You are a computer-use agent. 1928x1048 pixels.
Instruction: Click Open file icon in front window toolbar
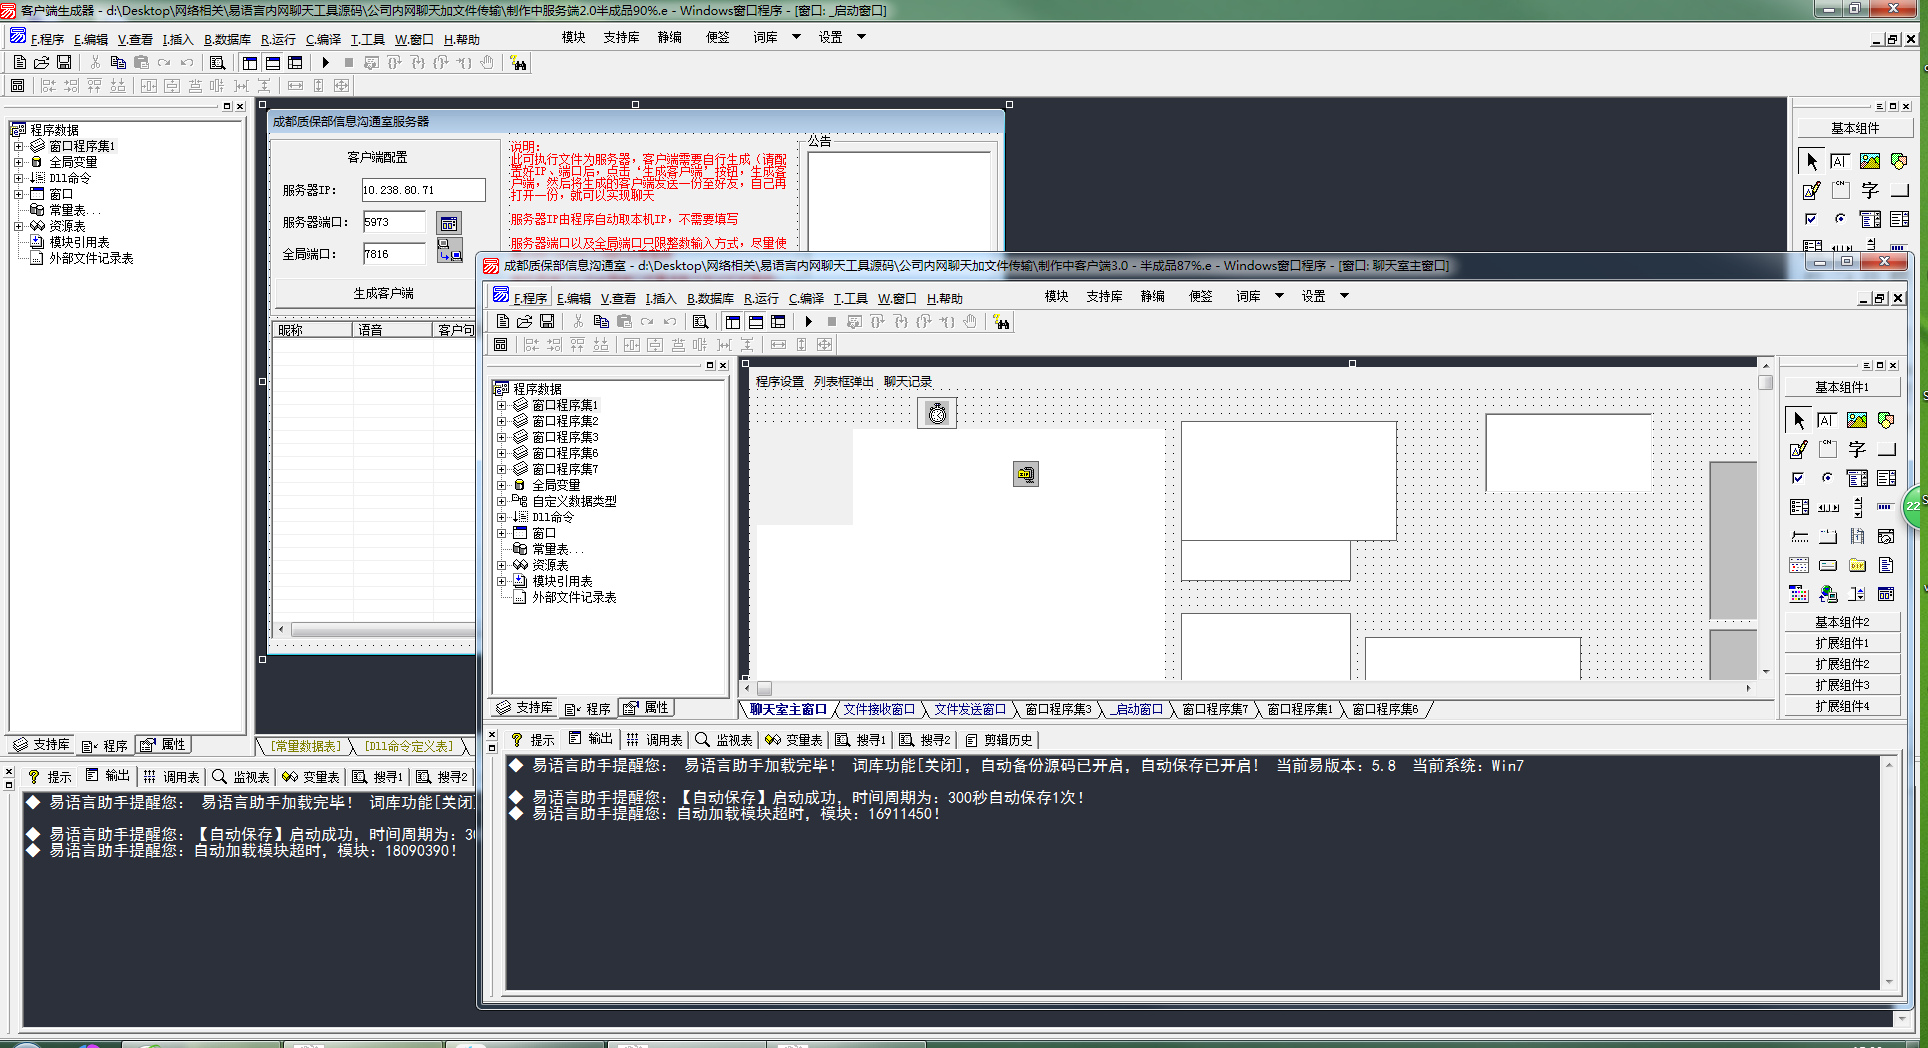tap(525, 321)
